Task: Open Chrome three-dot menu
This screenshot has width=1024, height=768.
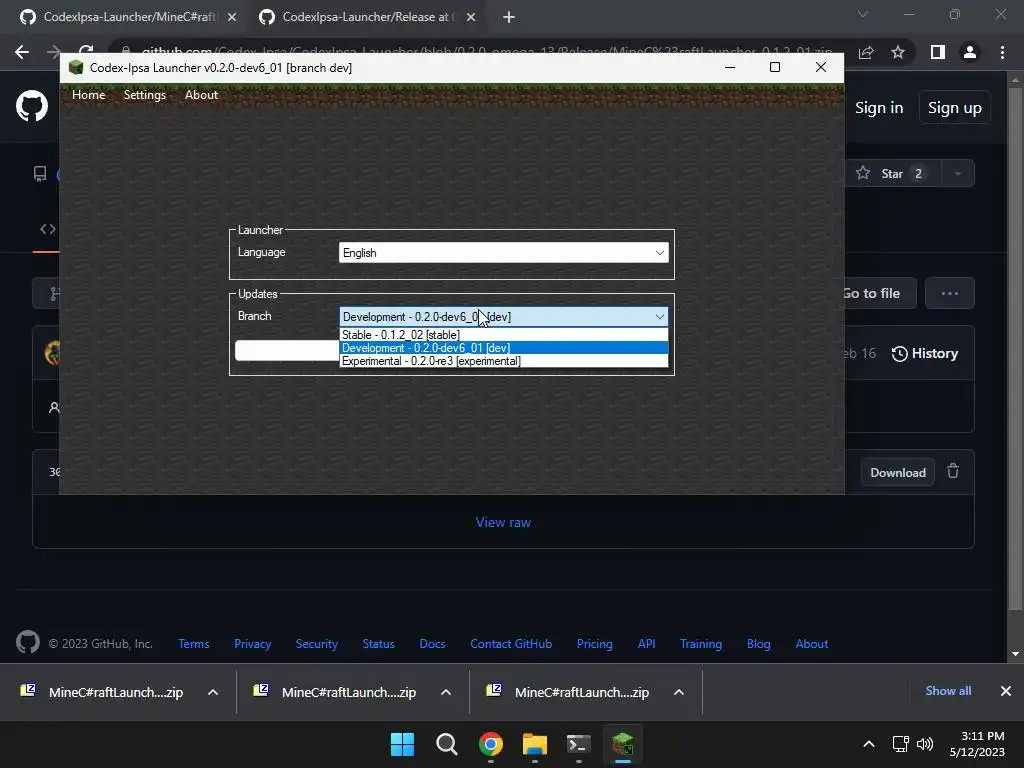Action: [x=1002, y=52]
